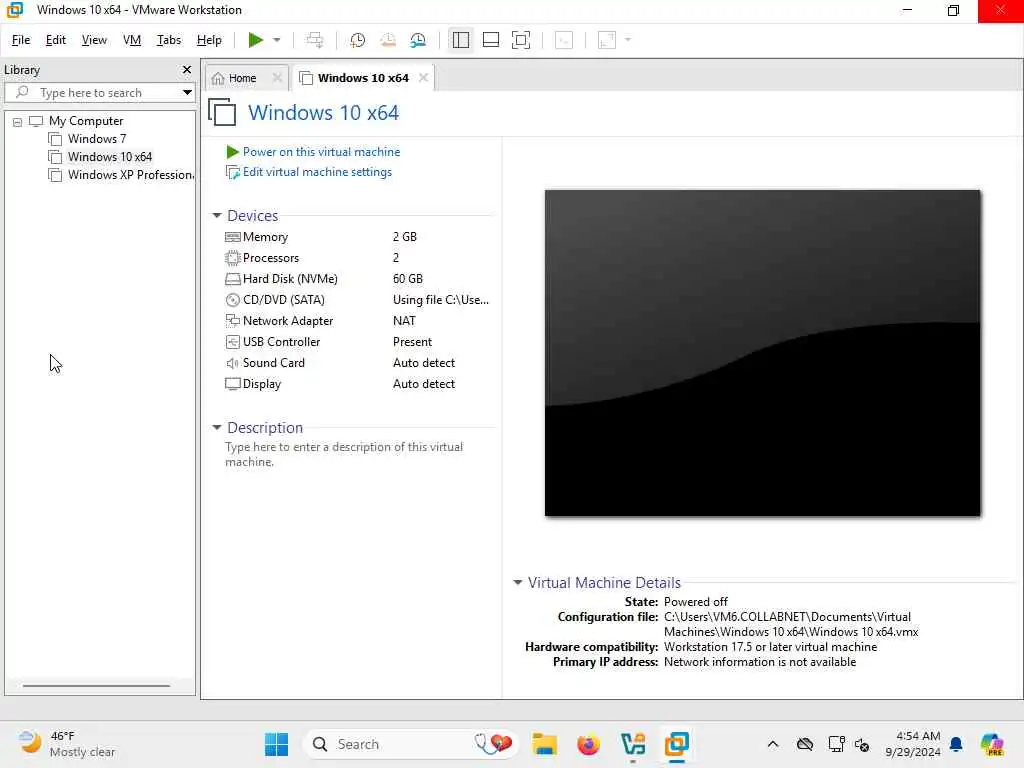Open the Help menu

209,40
